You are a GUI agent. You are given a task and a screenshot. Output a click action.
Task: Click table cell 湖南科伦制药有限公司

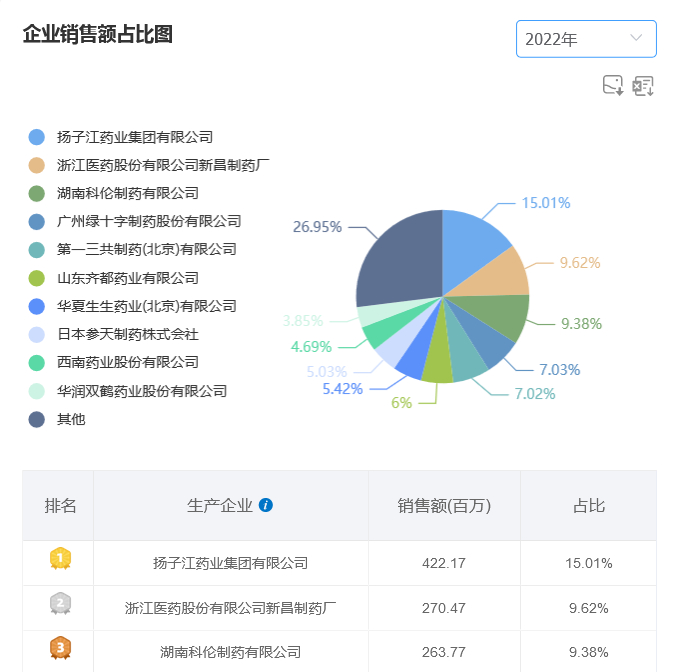(230, 652)
